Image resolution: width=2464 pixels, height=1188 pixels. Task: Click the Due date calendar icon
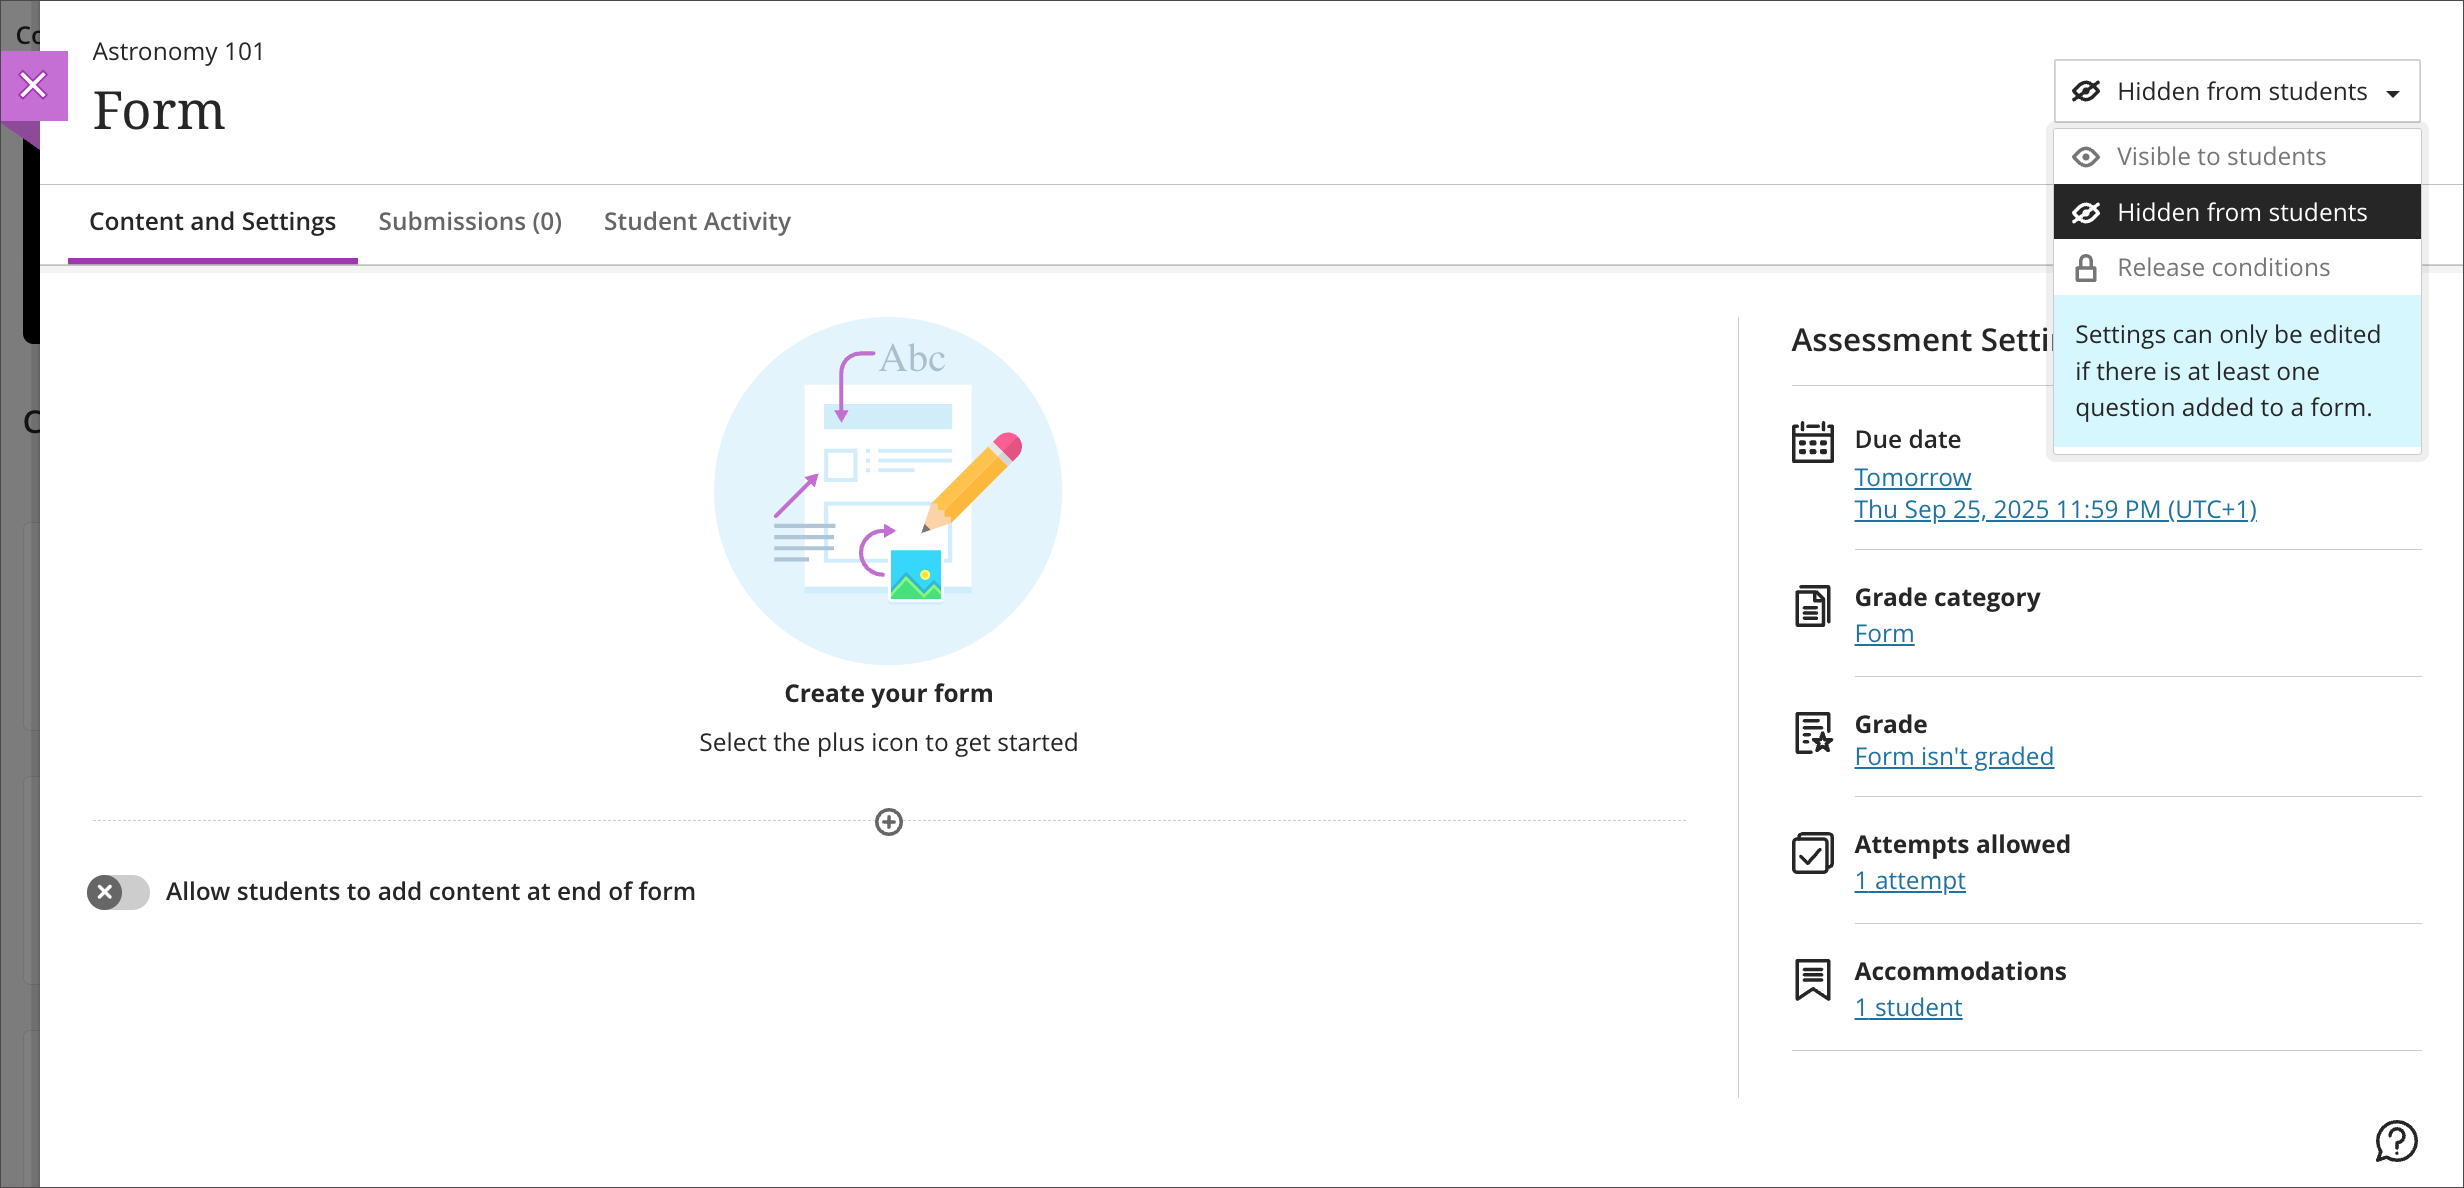[1812, 442]
